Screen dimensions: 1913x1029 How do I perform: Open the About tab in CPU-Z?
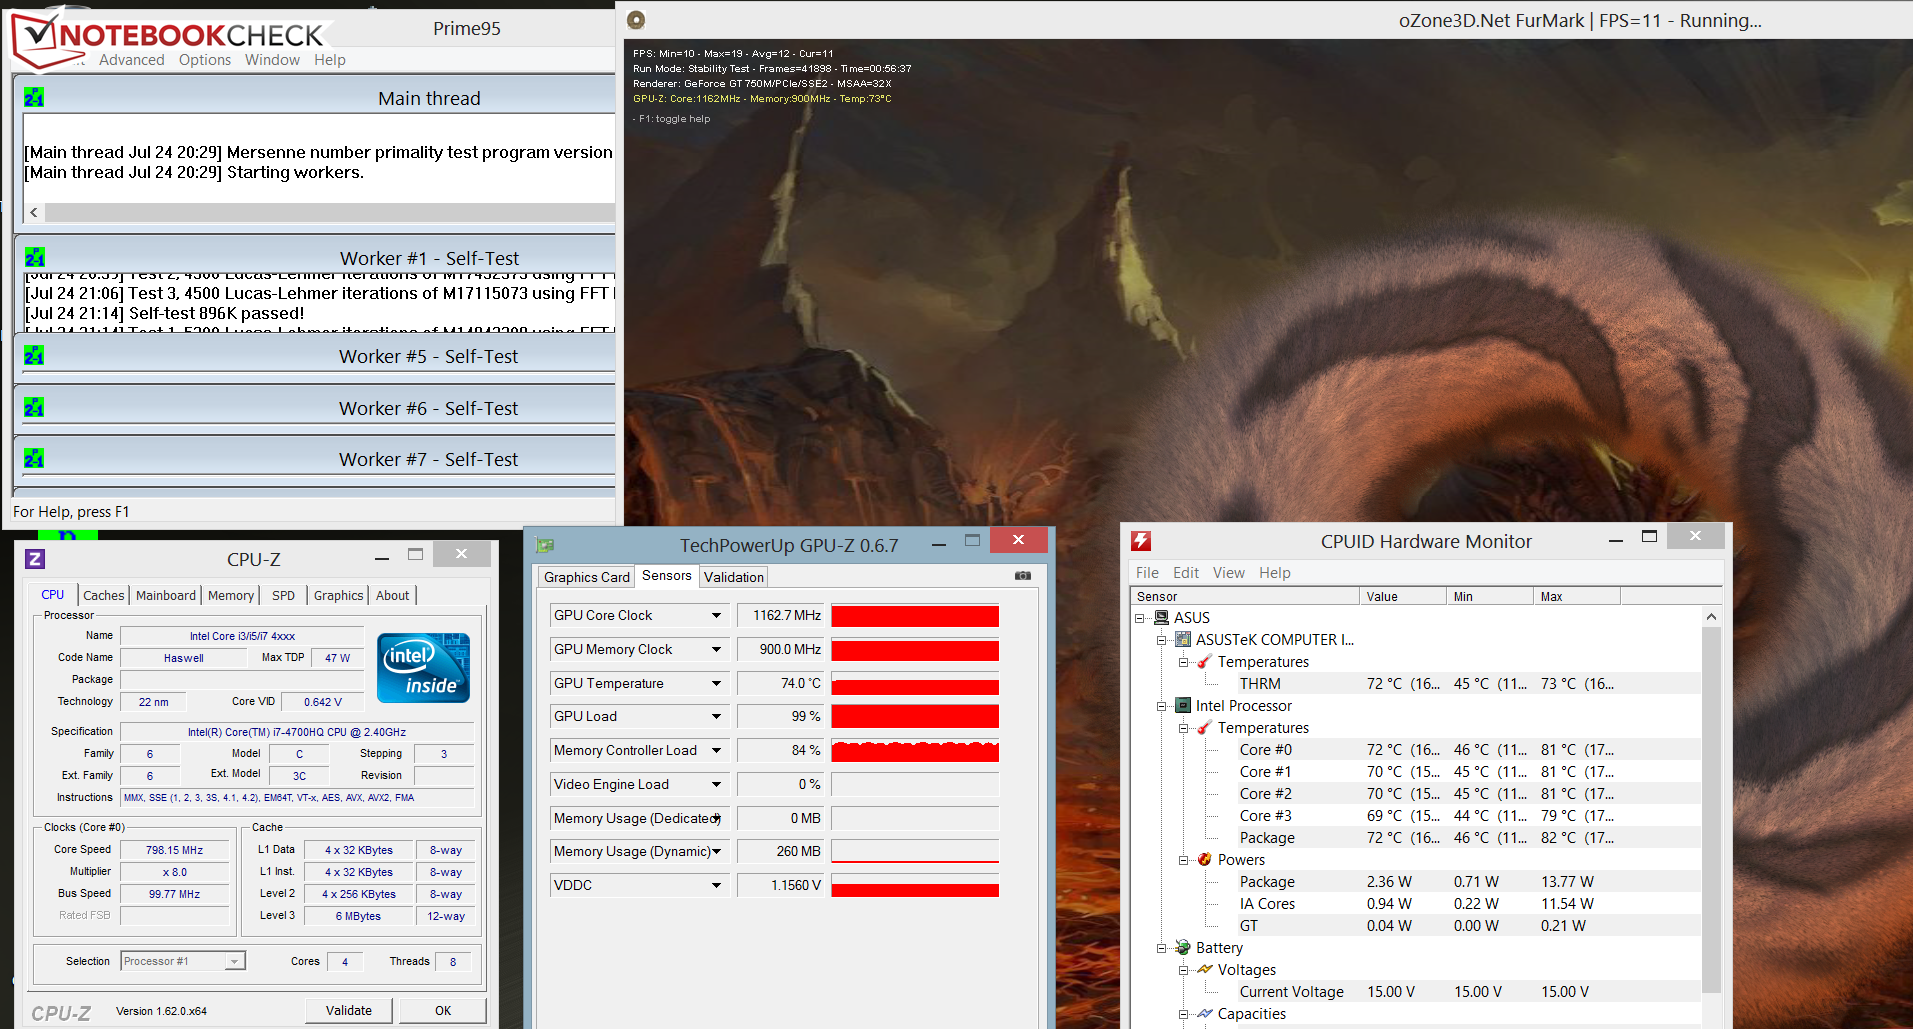(x=393, y=595)
